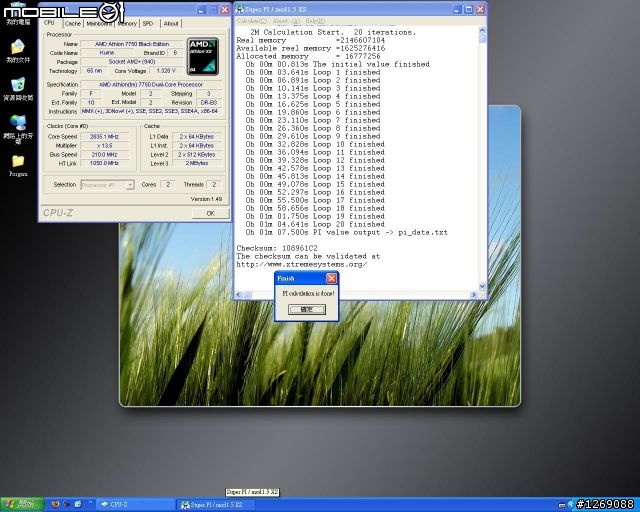The image size is (640, 512).
Task: Click the third quick launch icon in taskbar
Action: coord(78,504)
